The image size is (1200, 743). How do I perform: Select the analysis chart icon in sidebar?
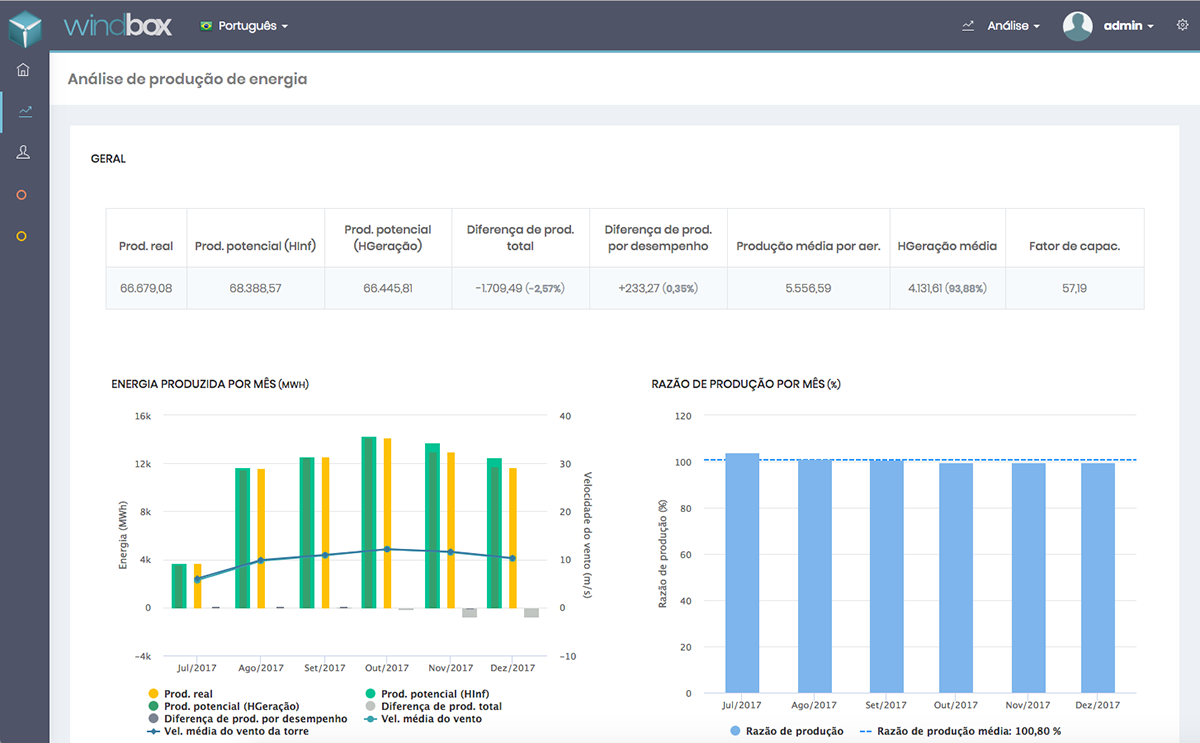tap(24, 111)
